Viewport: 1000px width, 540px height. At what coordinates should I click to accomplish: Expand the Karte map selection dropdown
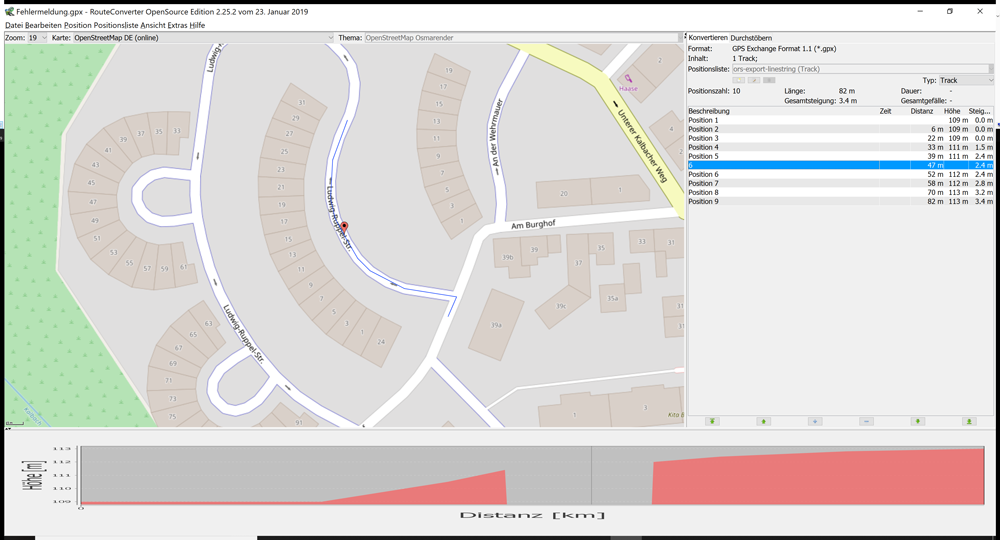[x=330, y=38]
